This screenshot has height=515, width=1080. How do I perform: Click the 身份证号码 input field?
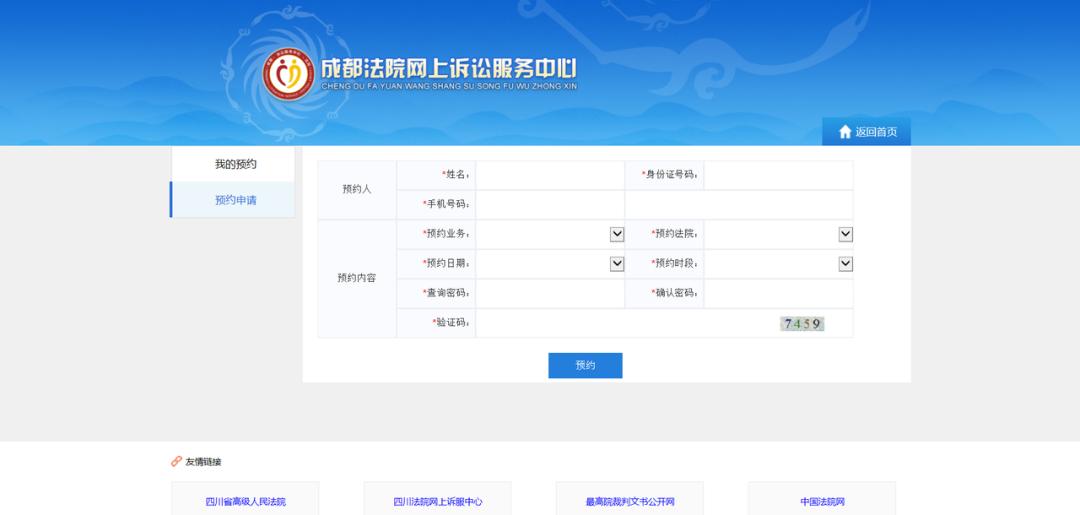pos(778,175)
